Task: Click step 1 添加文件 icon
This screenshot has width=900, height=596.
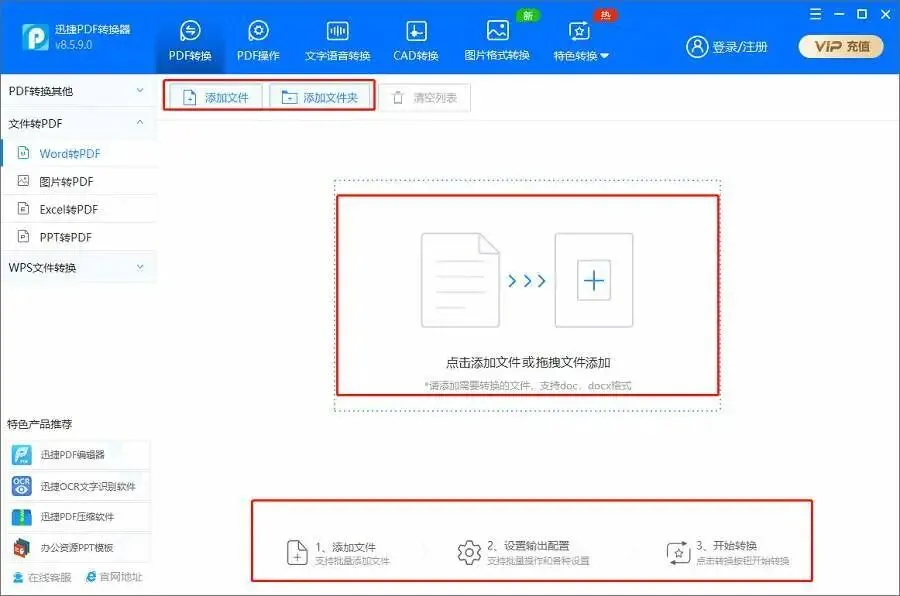Action: (297, 552)
